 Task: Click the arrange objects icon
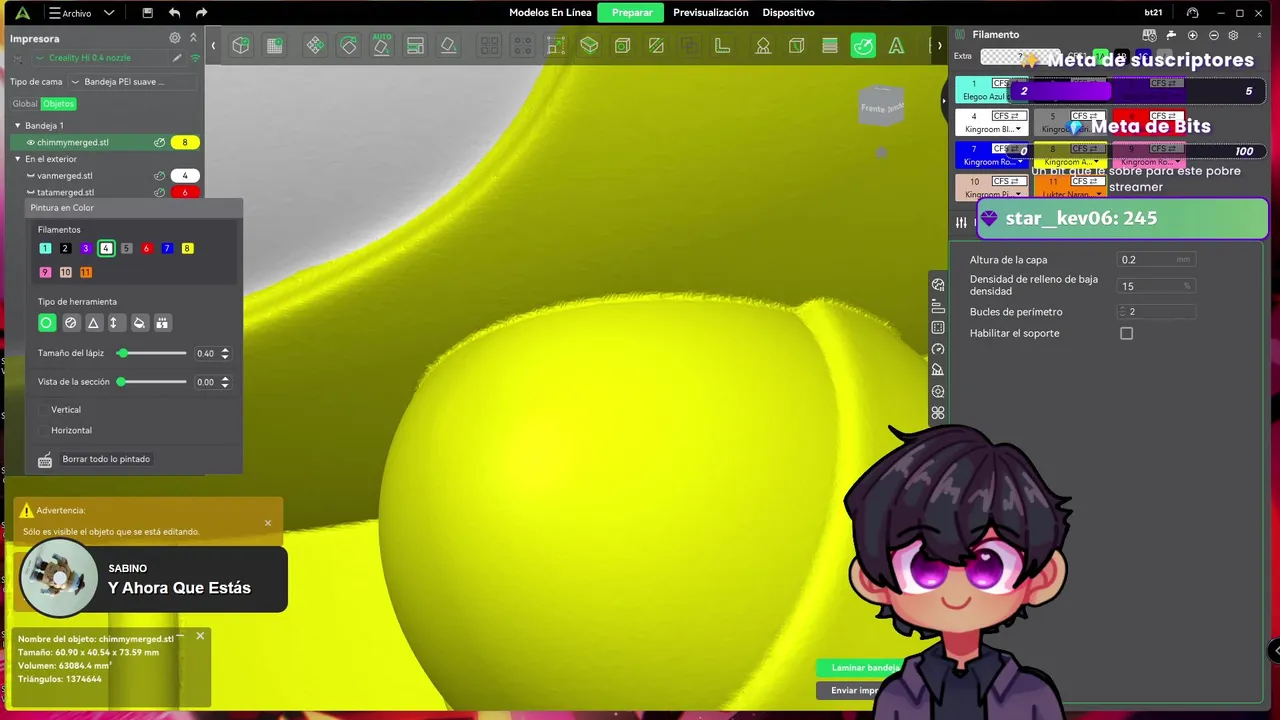point(415,45)
